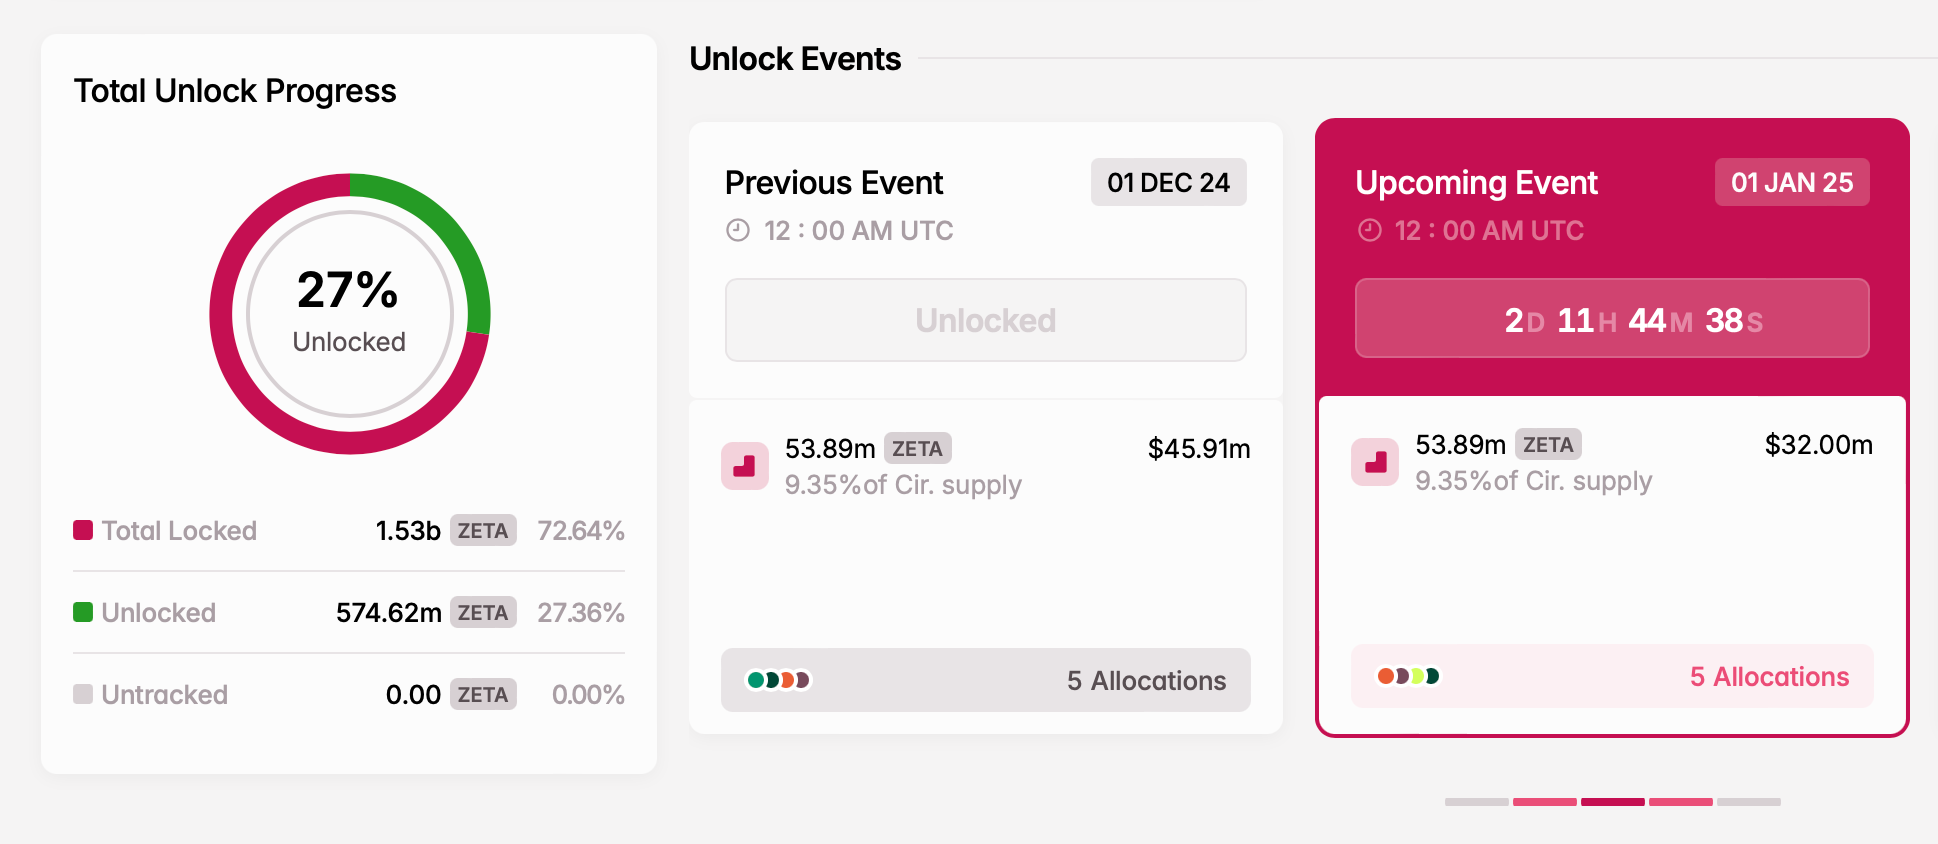Image resolution: width=1938 pixels, height=844 pixels.
Task: Select the first pagination segment below events
Action: coord(1477,802)
